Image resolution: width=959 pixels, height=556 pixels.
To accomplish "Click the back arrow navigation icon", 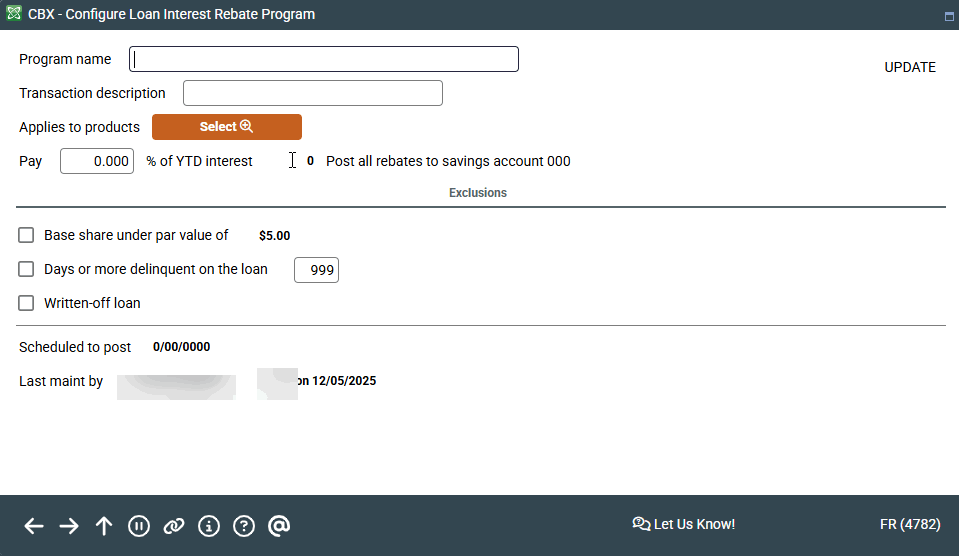I will (34, 526).
